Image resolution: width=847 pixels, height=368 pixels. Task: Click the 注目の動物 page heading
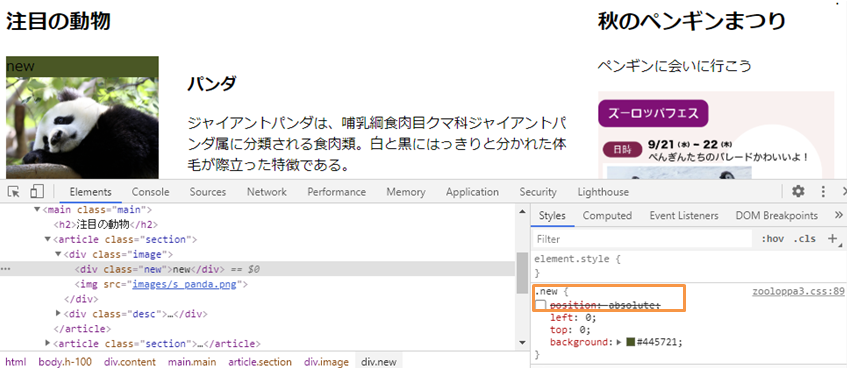[58, 22]
